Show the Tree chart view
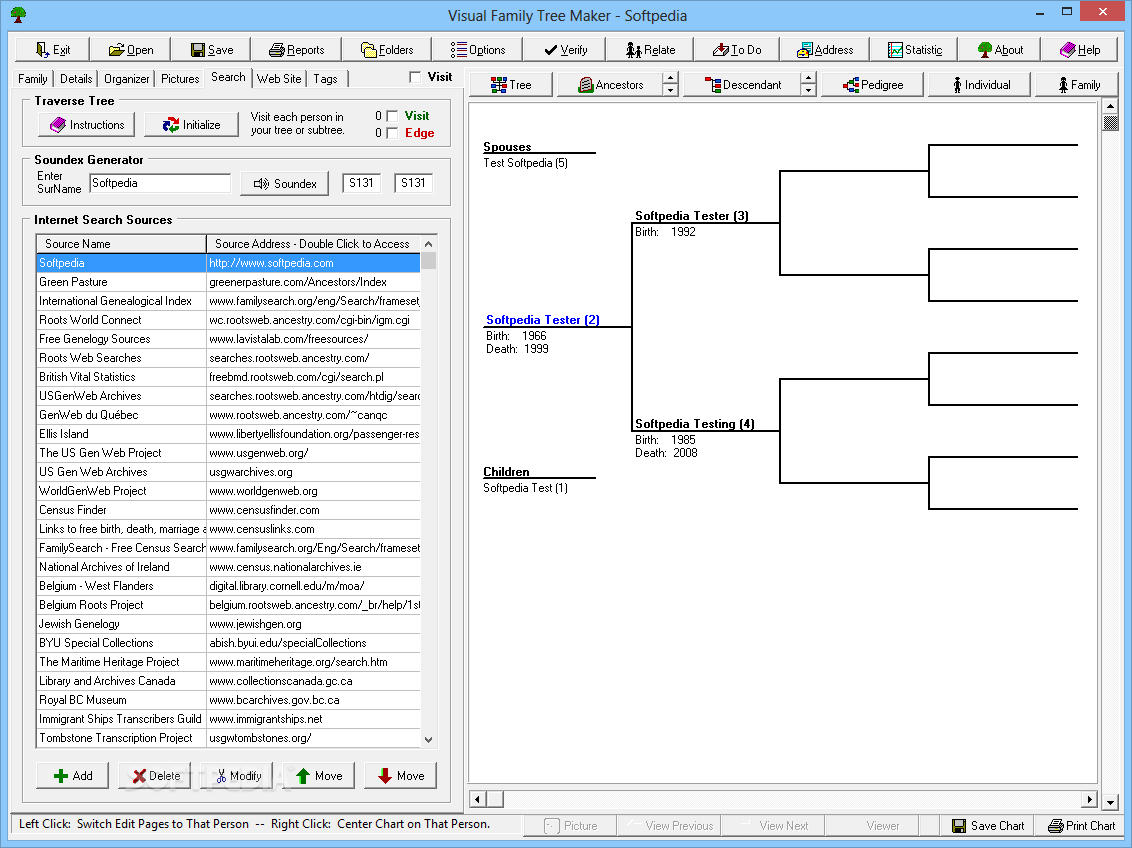 tap(511, 84)
